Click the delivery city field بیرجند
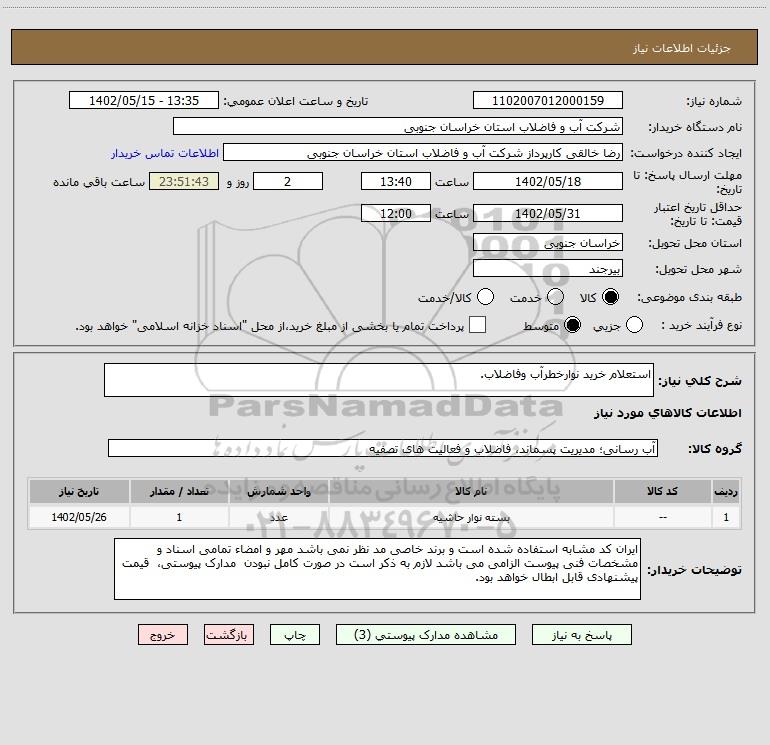 point(548,268)
